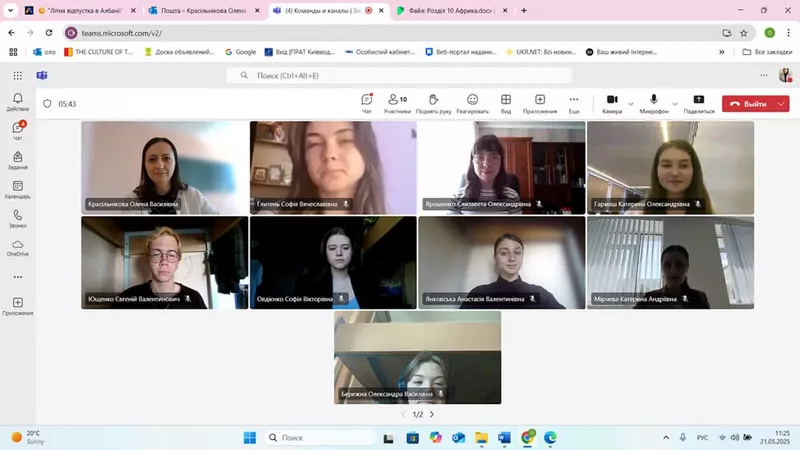This screenshot has width=800, height=450.
Task: Leave the meeting with red button
Action: pos(748,104)
